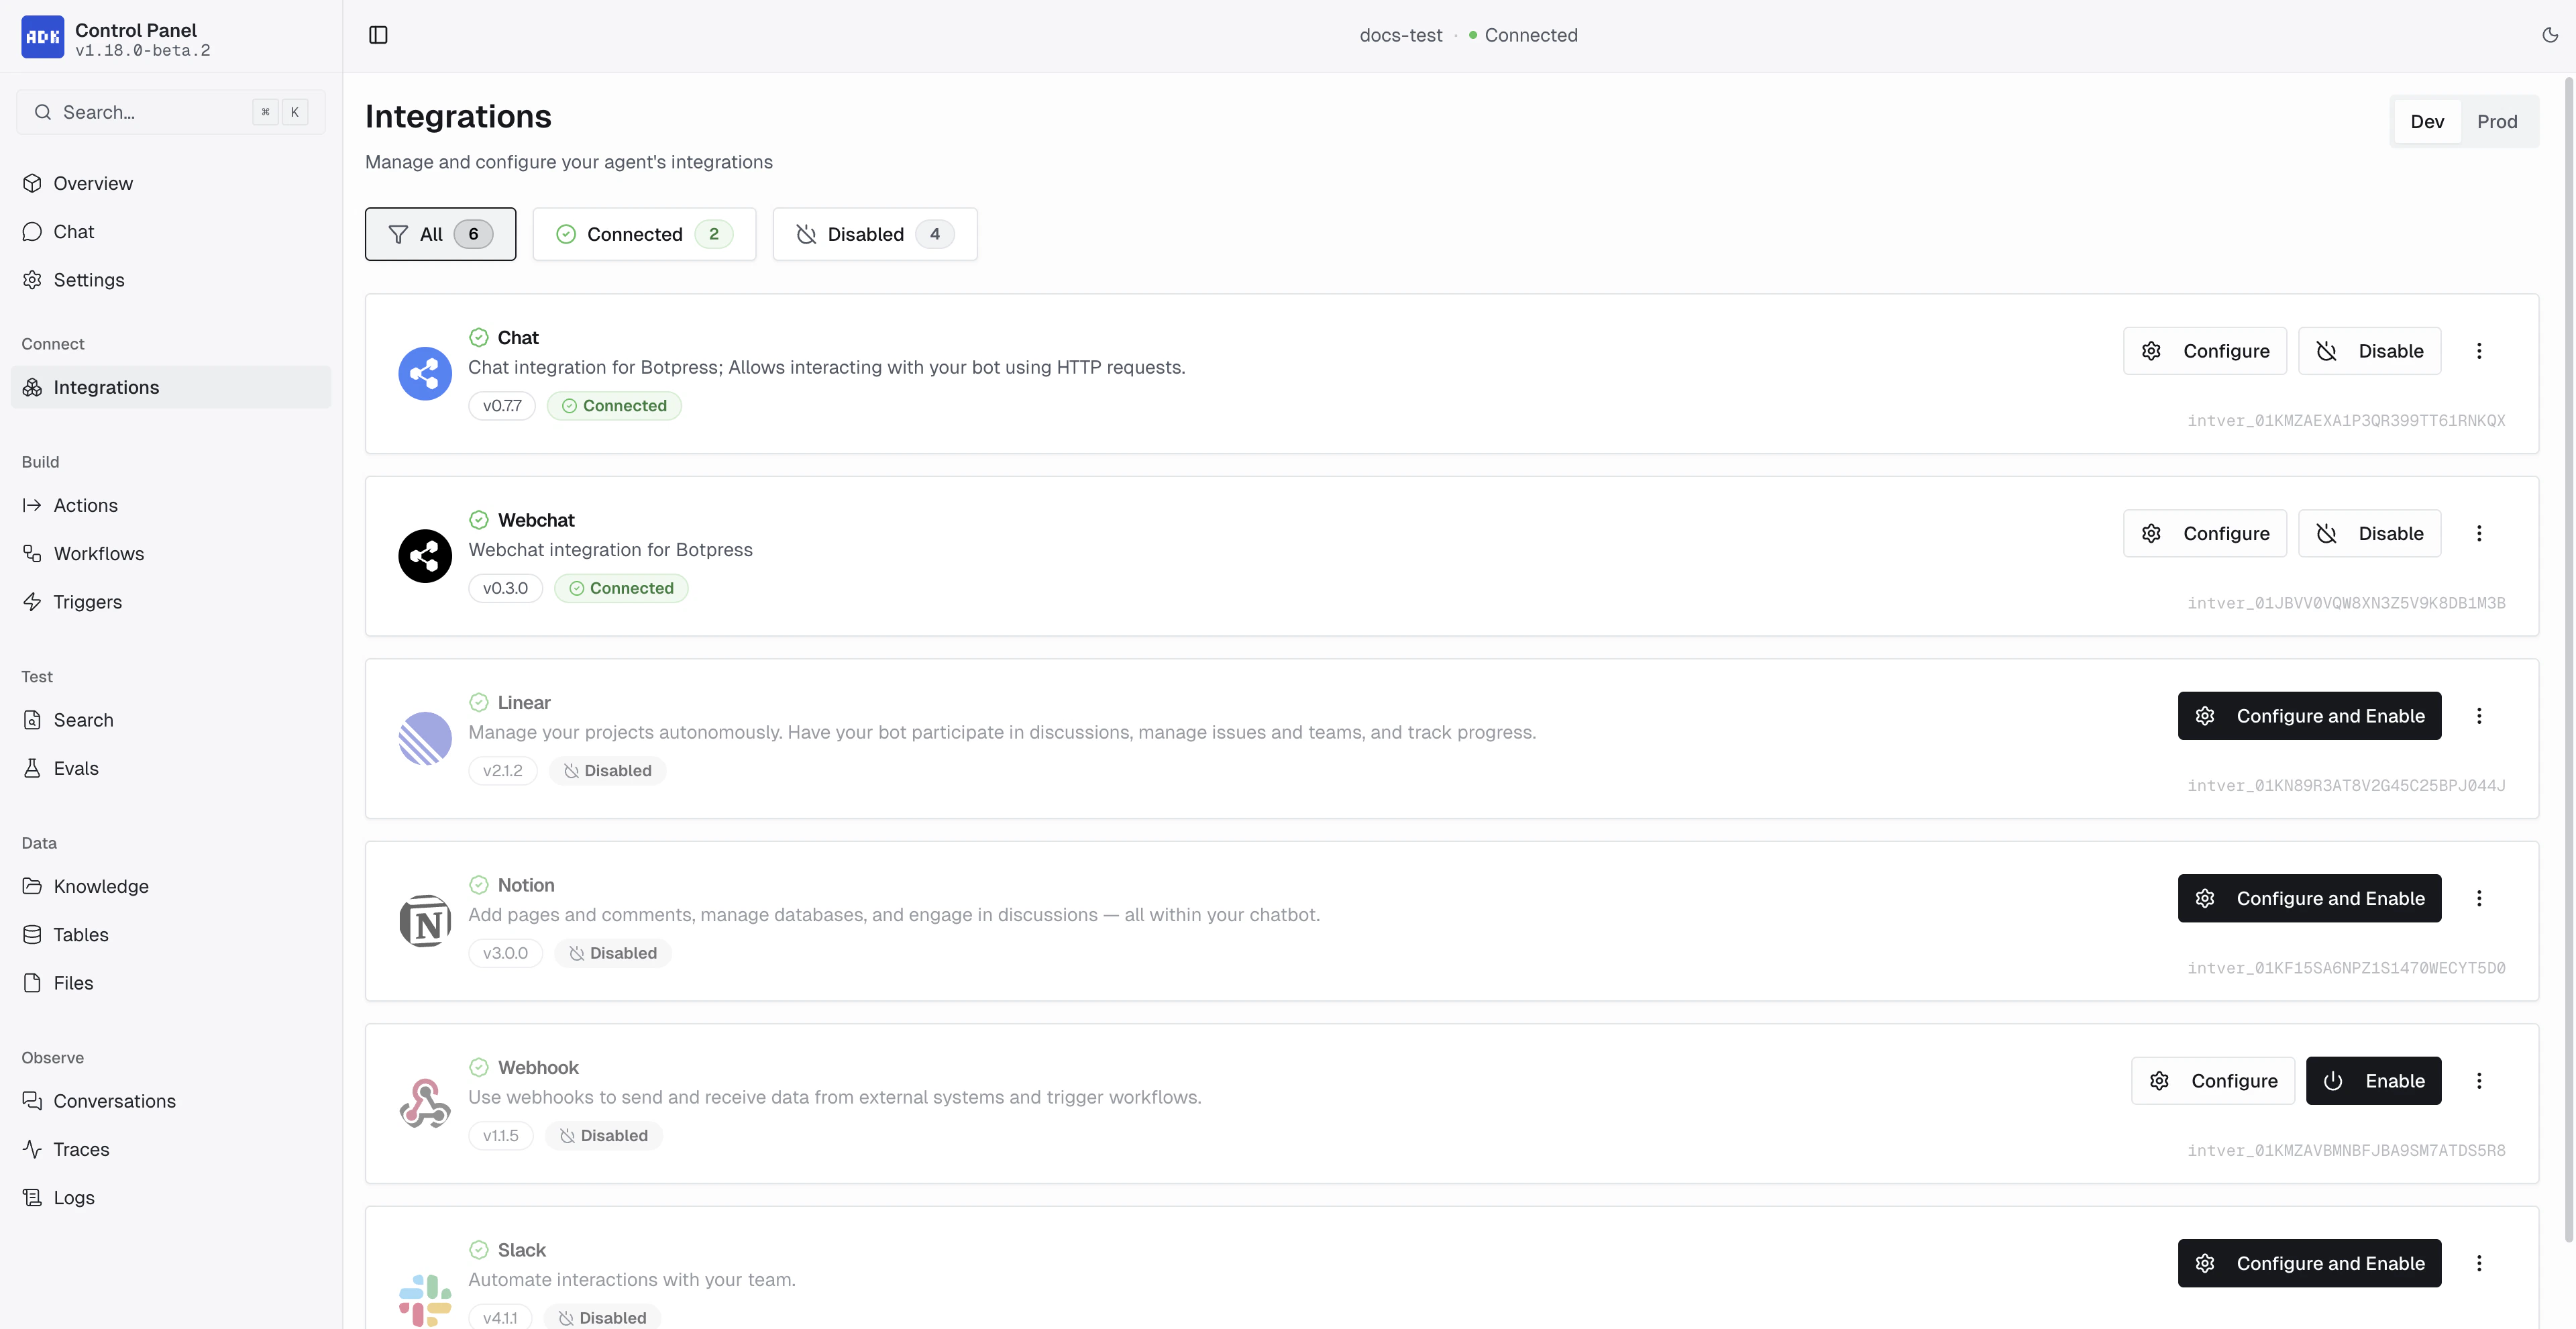Viewport: 2576px width, 1329px height.
Task: Disable the Chat integration
Action: [2369, 351]
